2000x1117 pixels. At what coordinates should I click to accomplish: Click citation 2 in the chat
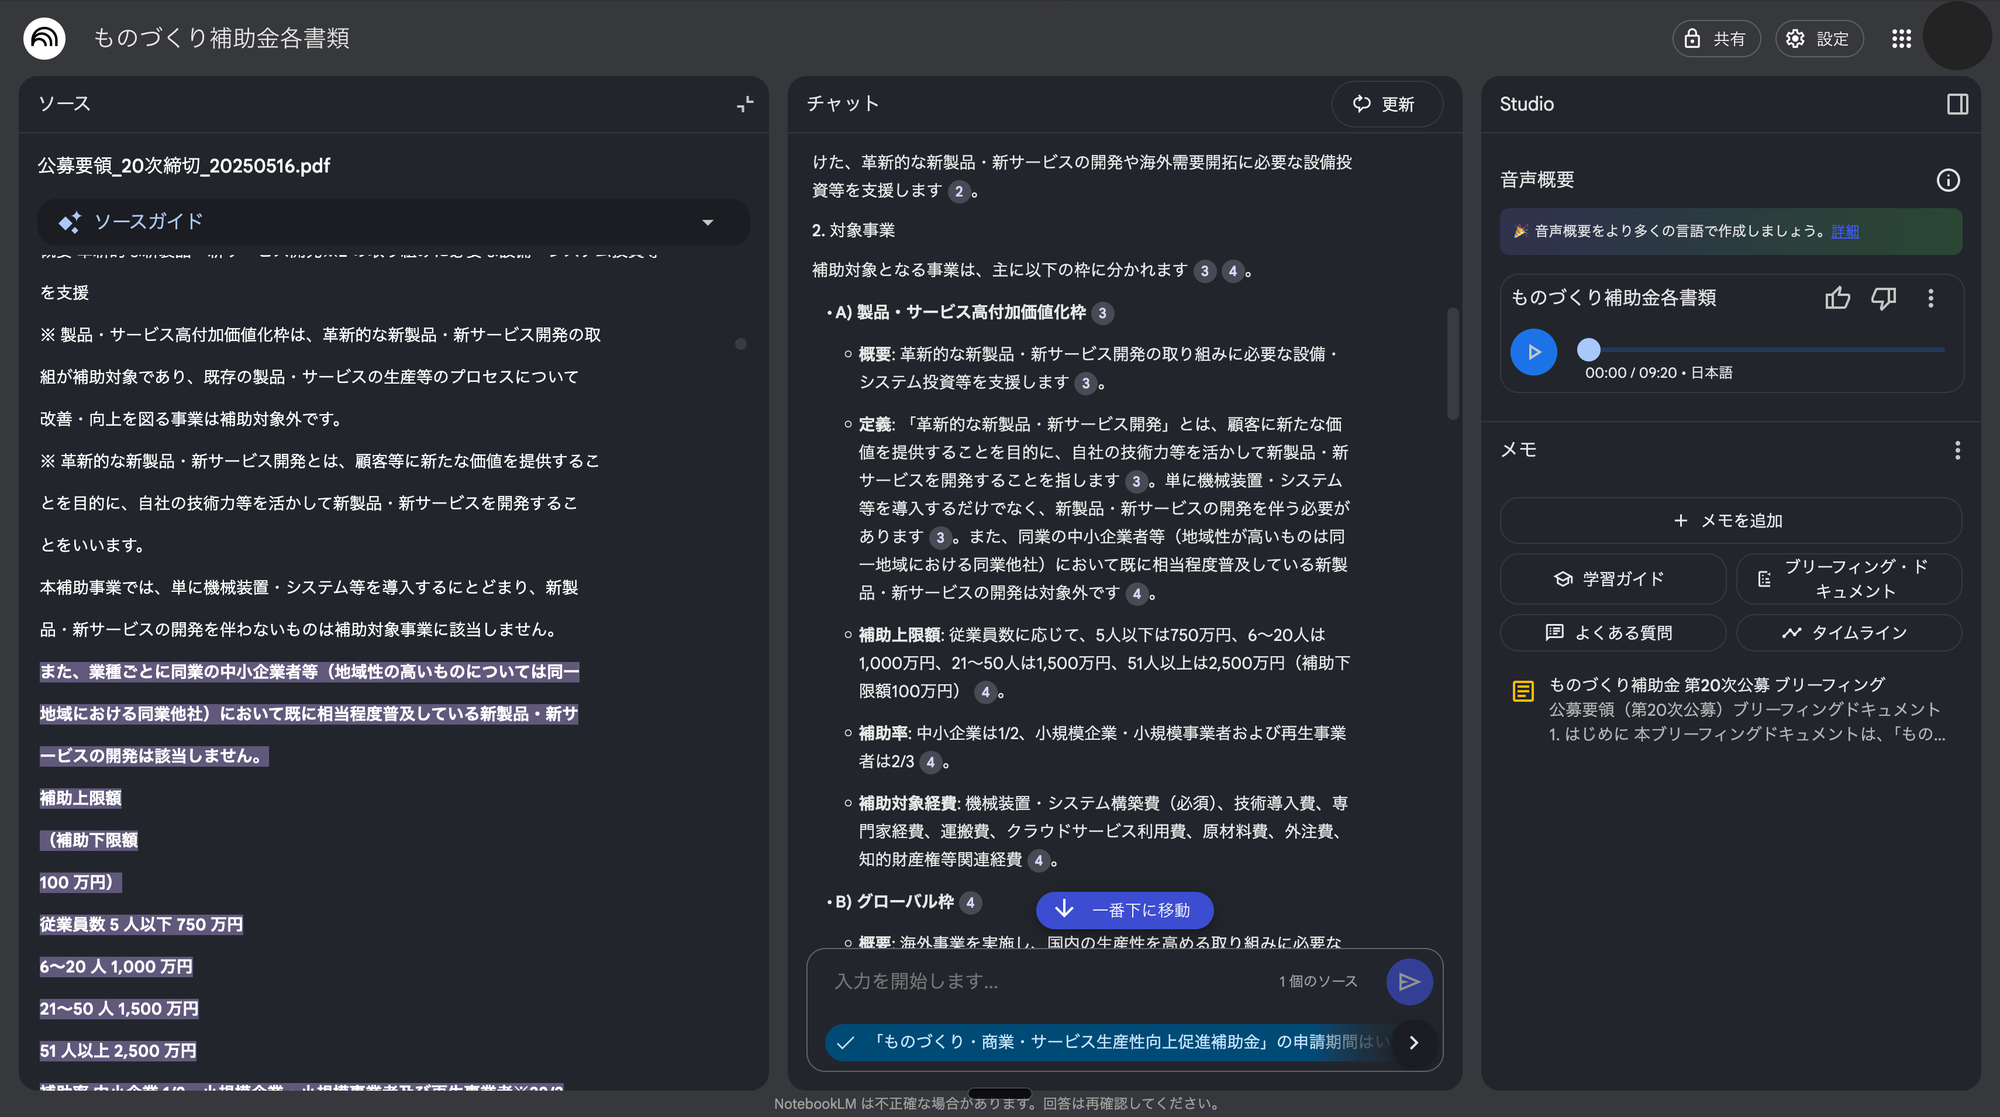(959, 191)
